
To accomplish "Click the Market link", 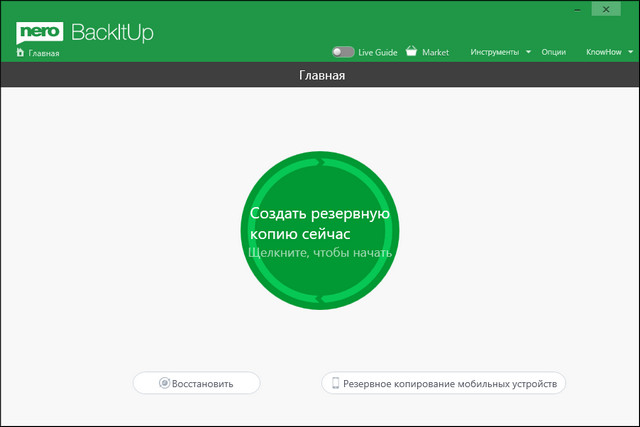I will (435, 51).
